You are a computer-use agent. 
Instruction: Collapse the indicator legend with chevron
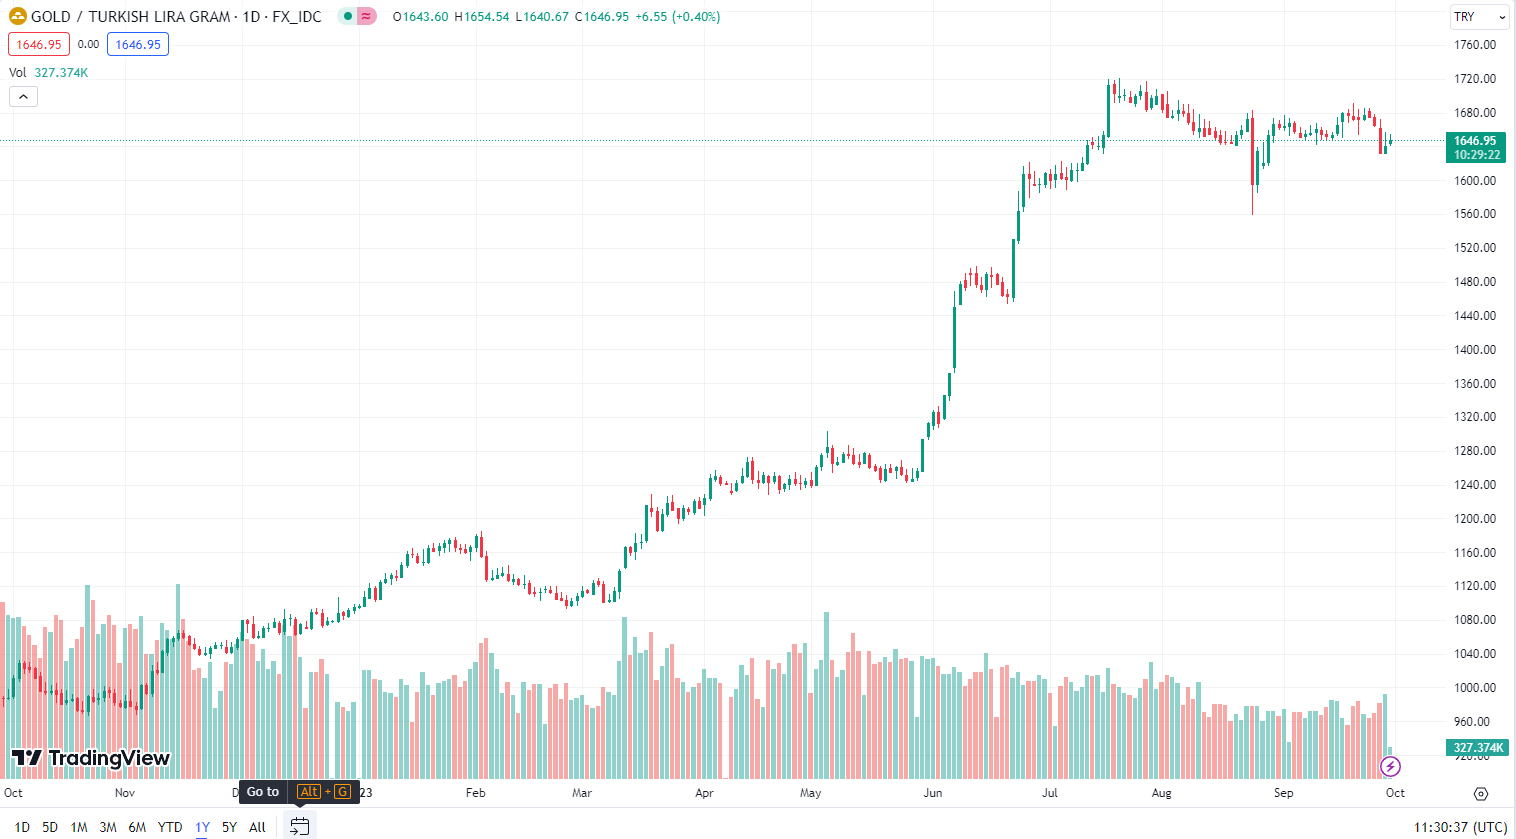23,97
